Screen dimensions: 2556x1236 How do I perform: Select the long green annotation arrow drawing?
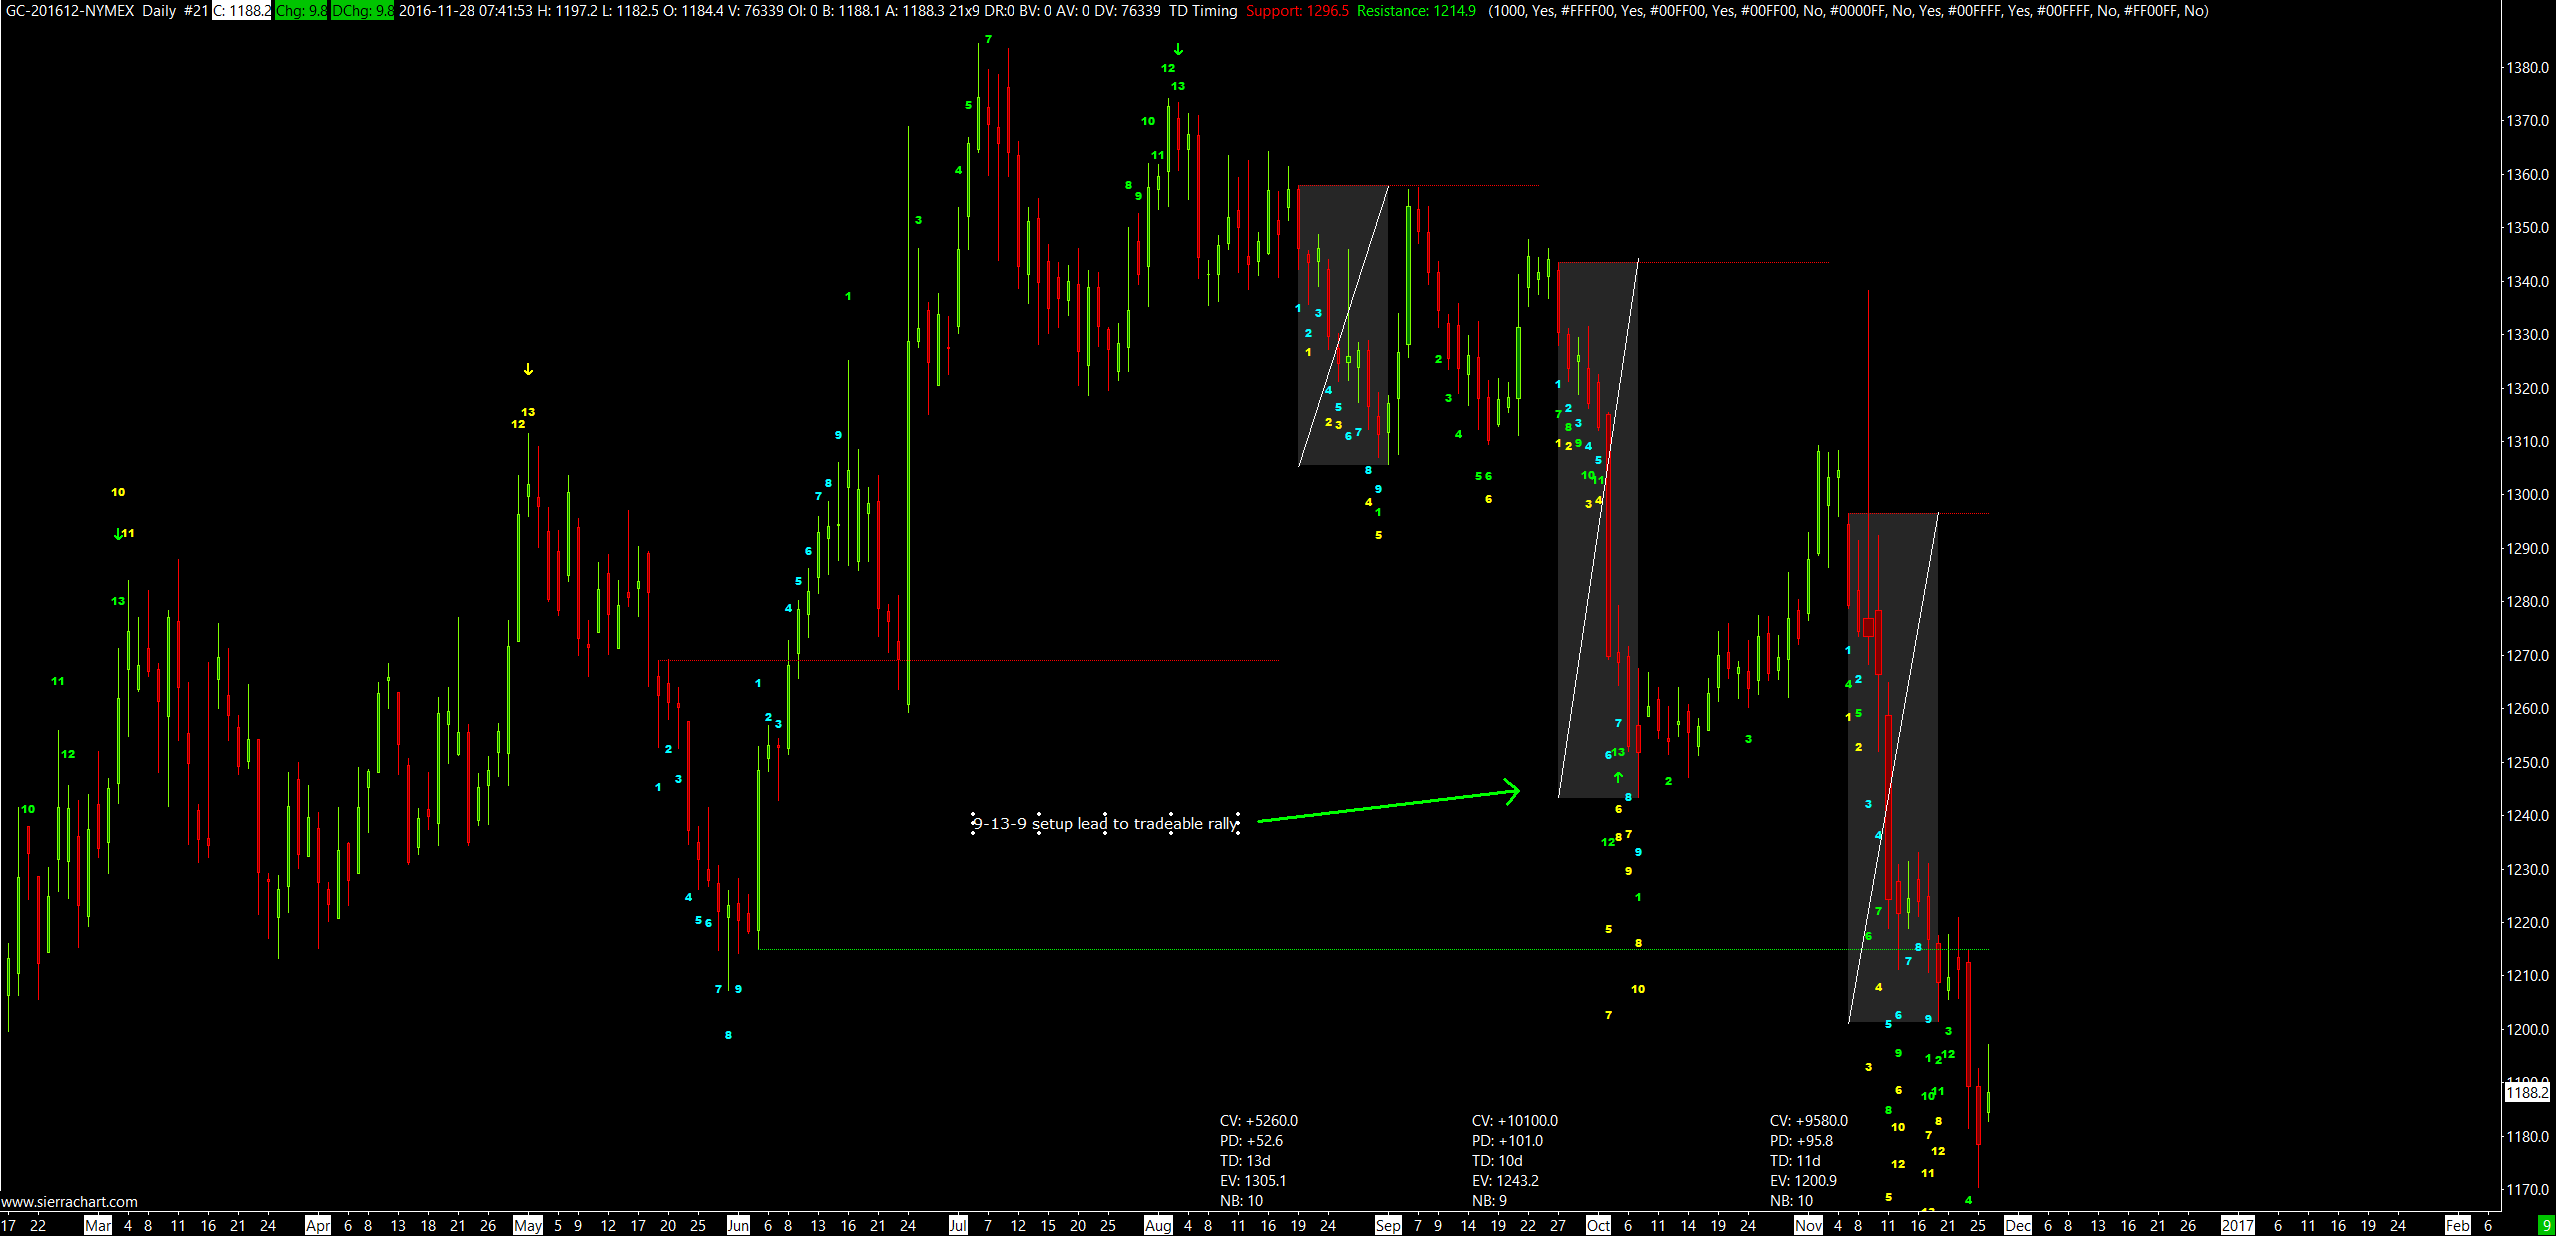pyautogui.click(x=1388, y=806)
